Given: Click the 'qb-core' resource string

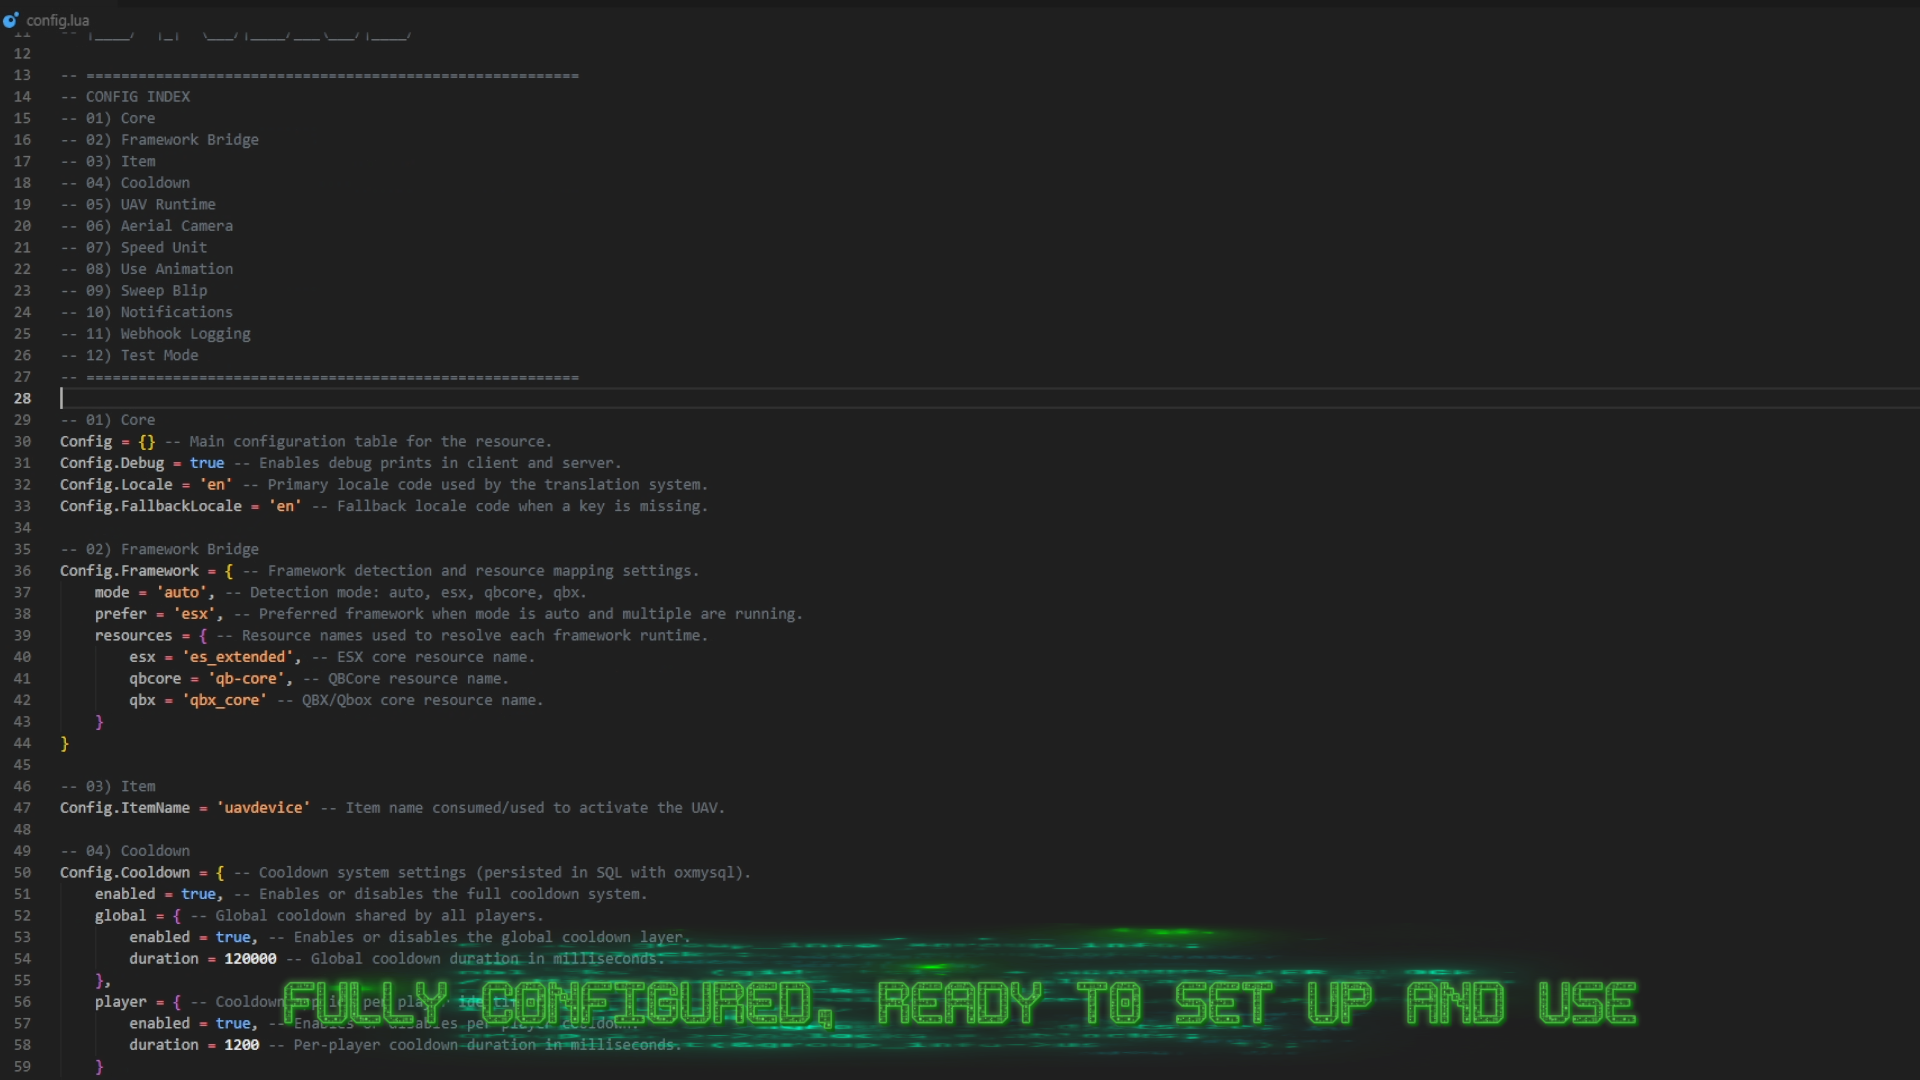Looking at the screenshot, I should pos(246,679).
